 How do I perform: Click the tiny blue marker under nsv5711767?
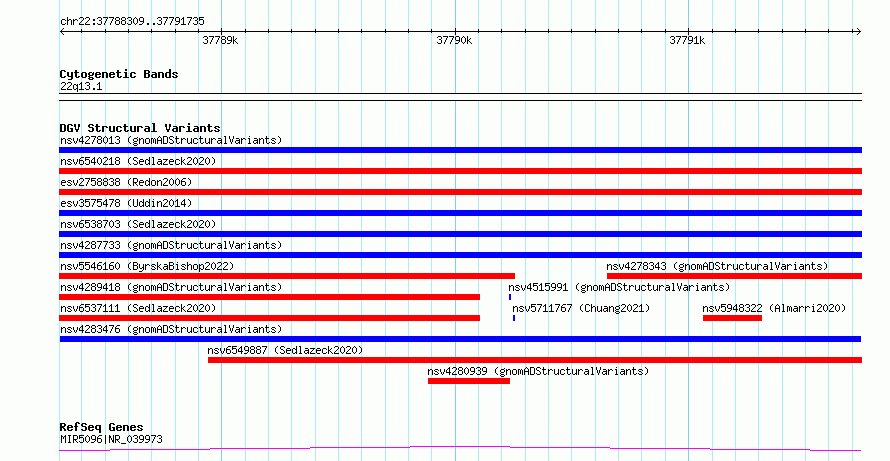pos(514,318)
